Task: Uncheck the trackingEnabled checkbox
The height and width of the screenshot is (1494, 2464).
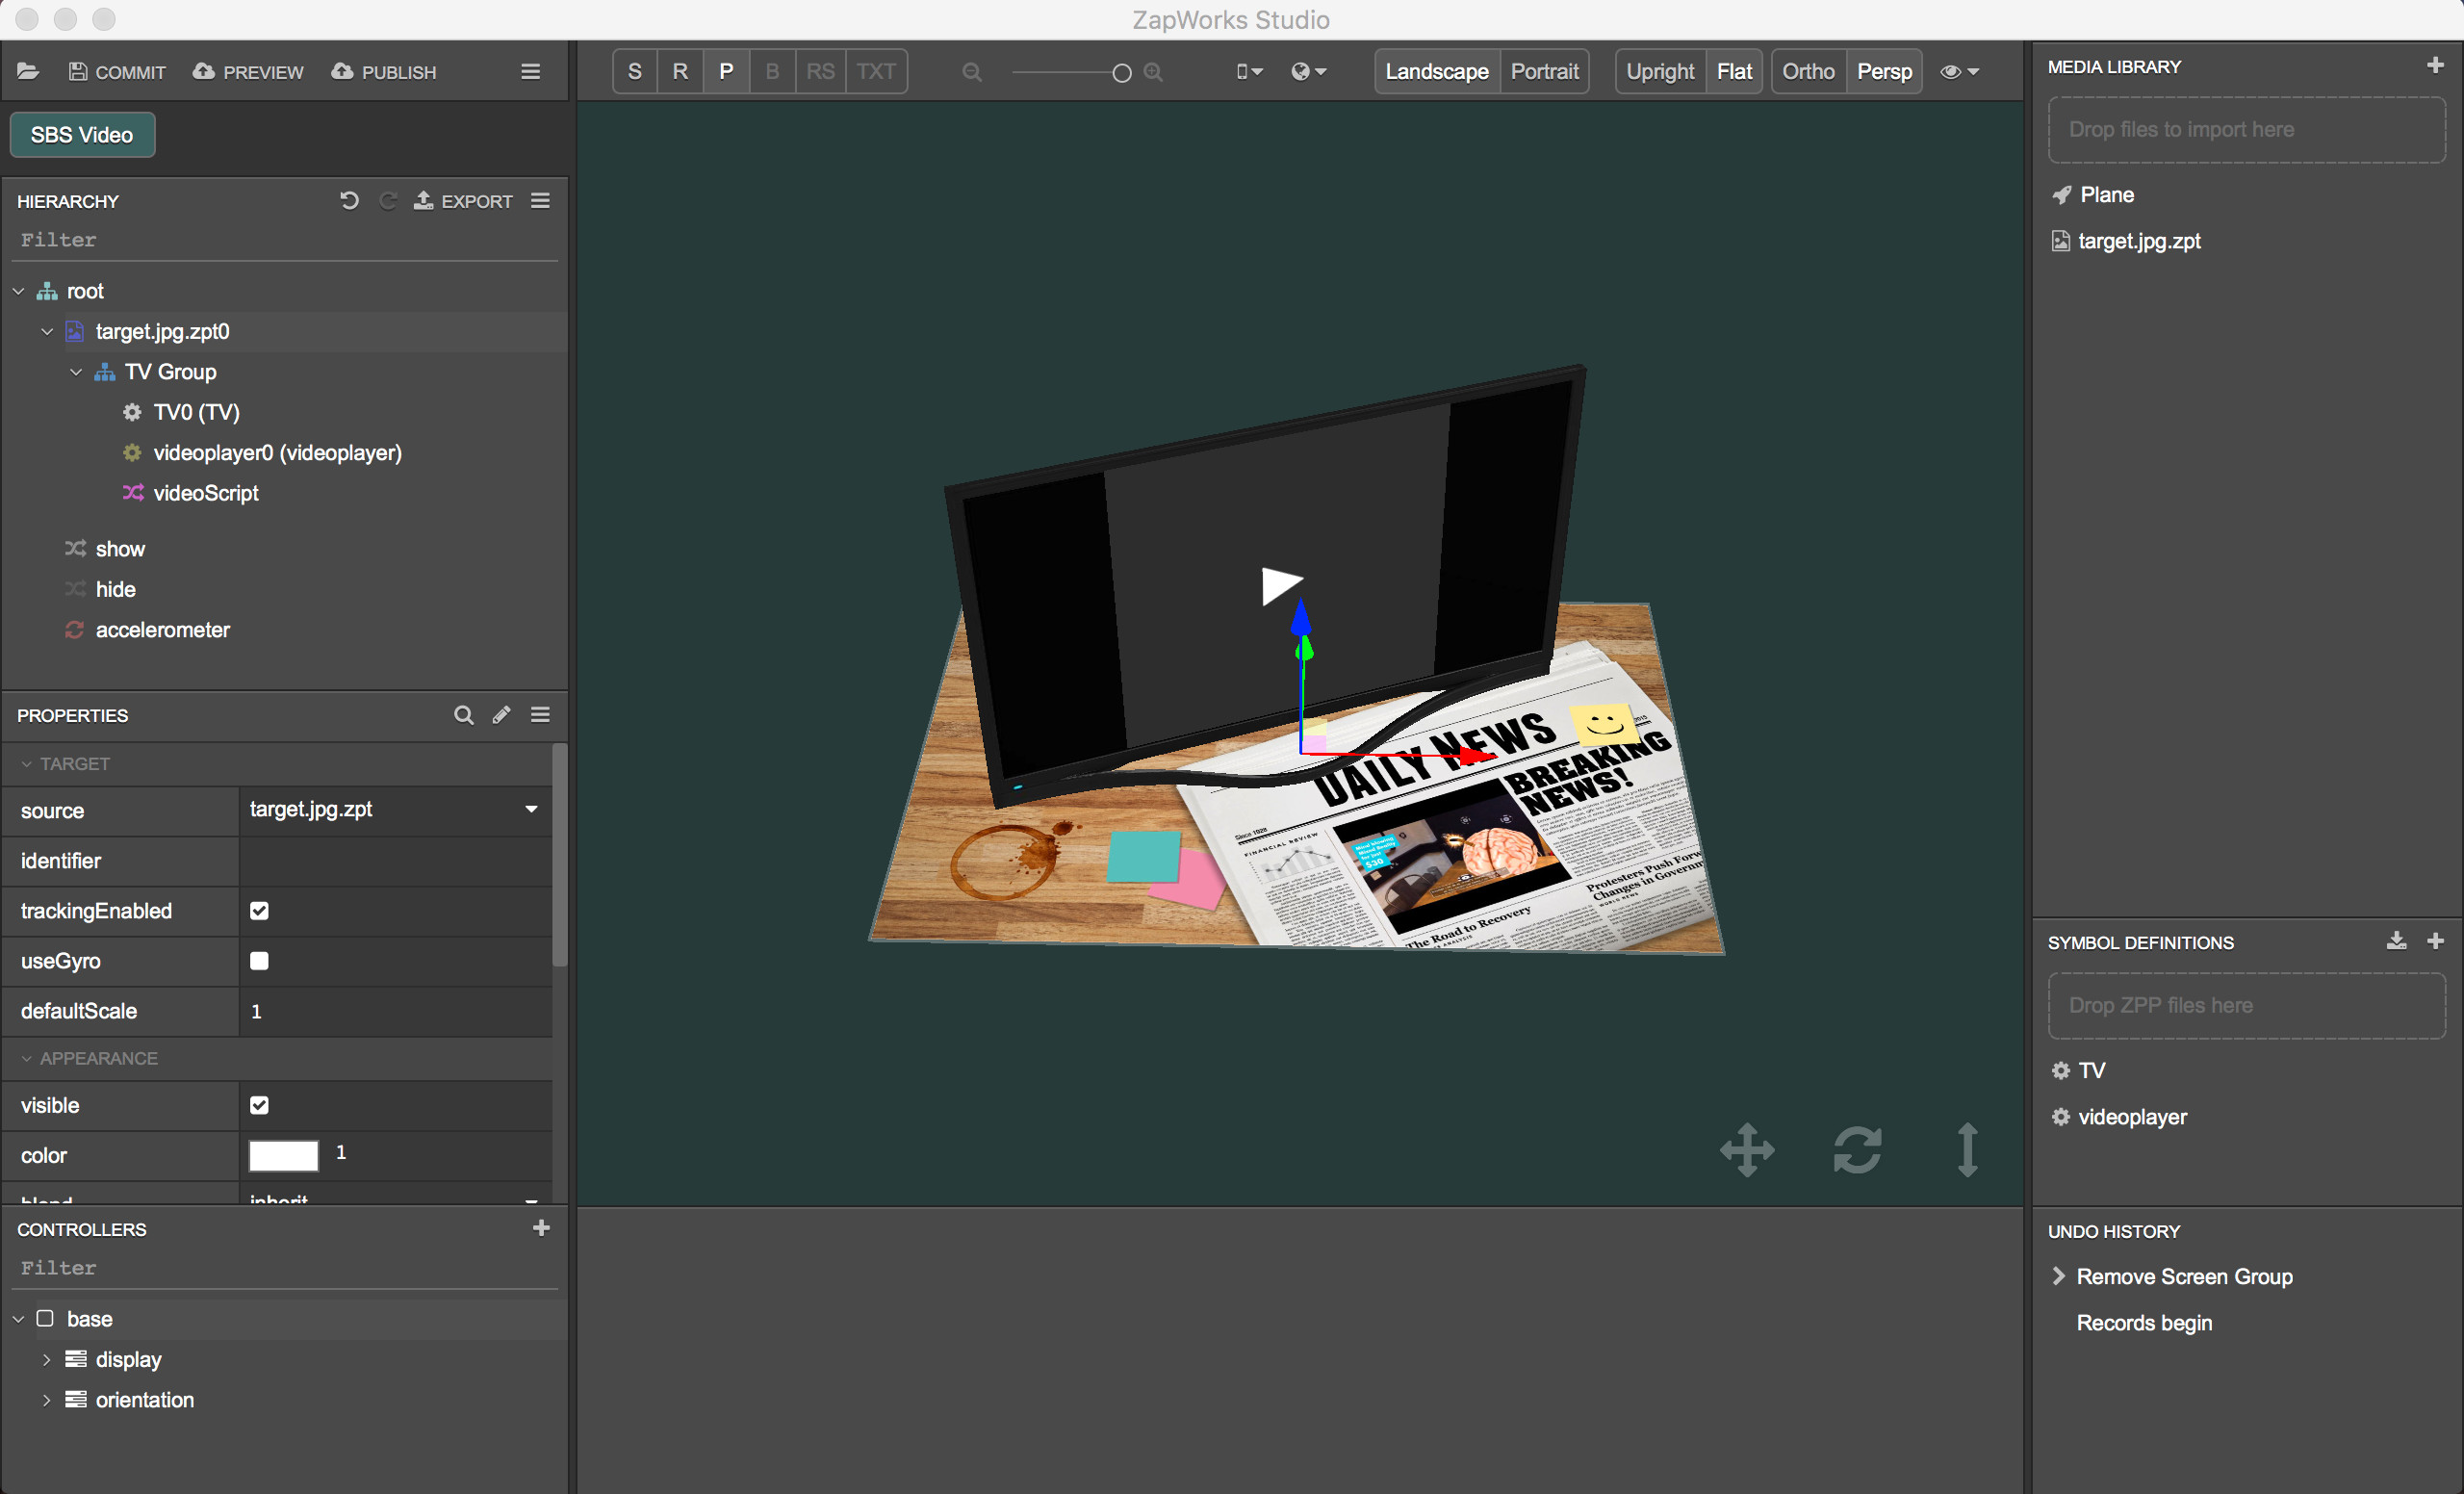Action: [x=259, y=911]
